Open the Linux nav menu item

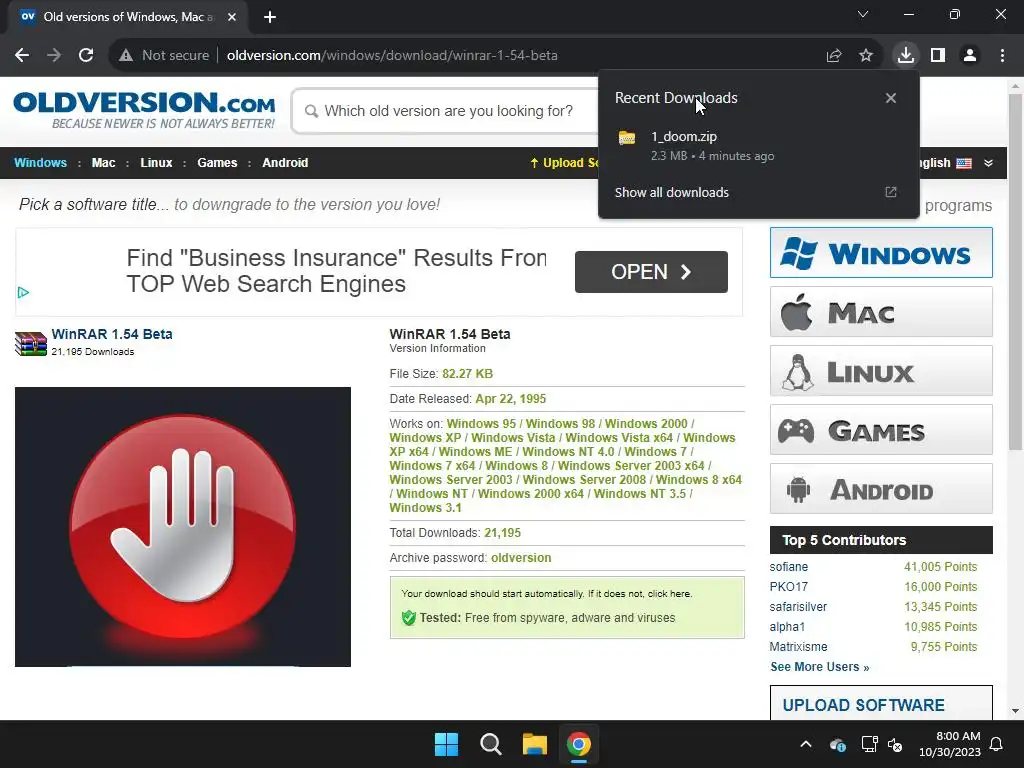coord(156,163)
